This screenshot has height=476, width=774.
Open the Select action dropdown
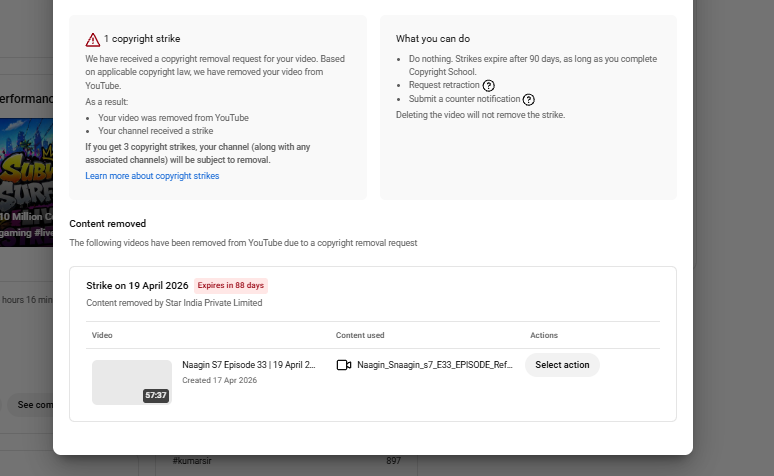(x=562, y=365)
